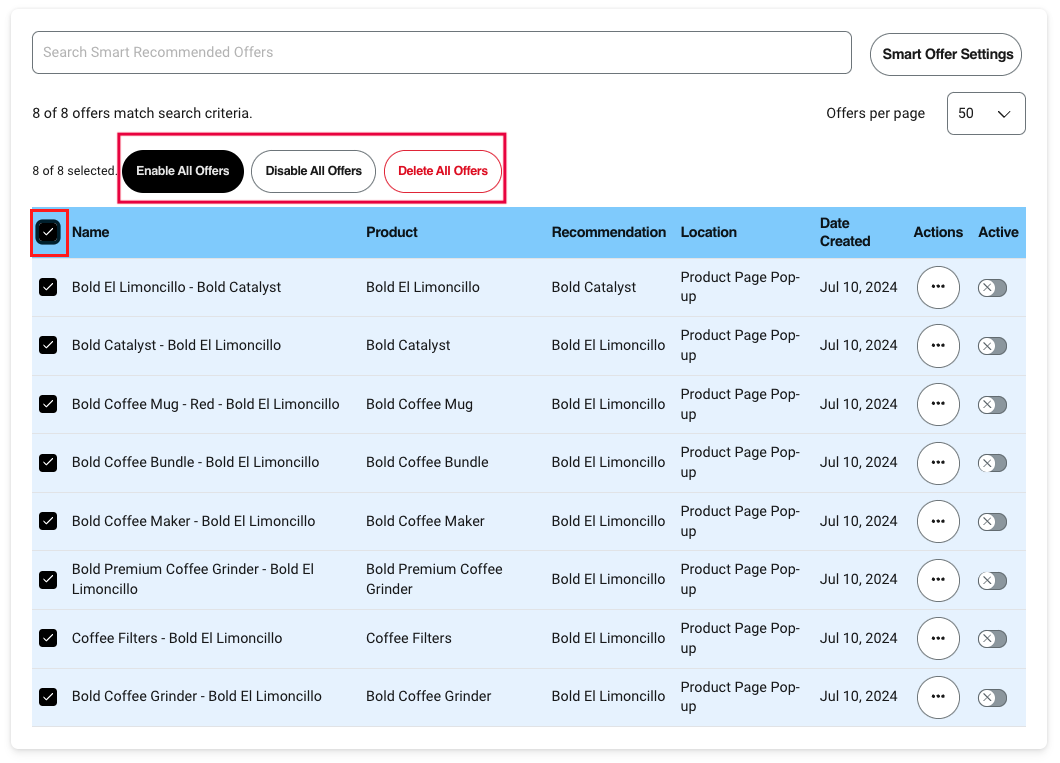Image resolution: width=1060 pixels, height=763 pixels.
Task: Activate the Coffee Filters offer toggle
Action: 992,639
